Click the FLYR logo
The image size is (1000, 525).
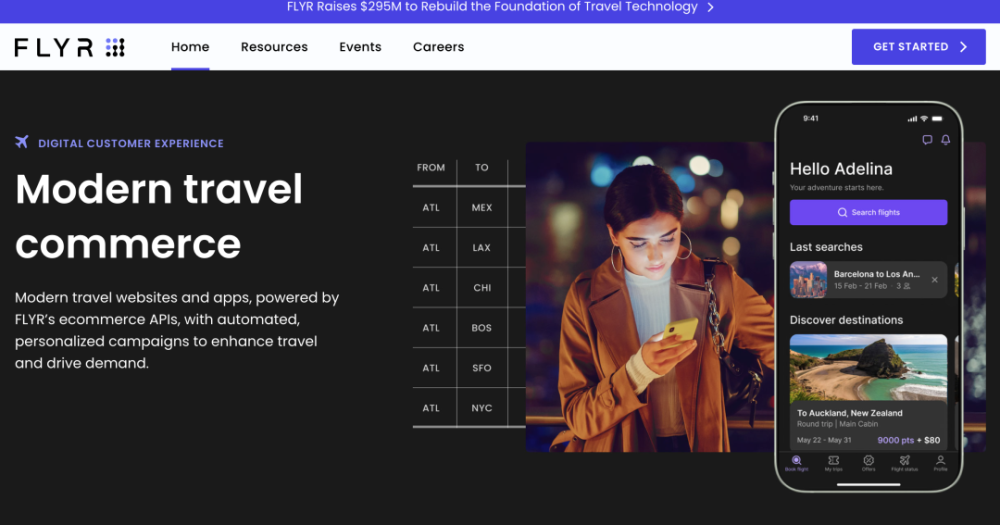70,47
